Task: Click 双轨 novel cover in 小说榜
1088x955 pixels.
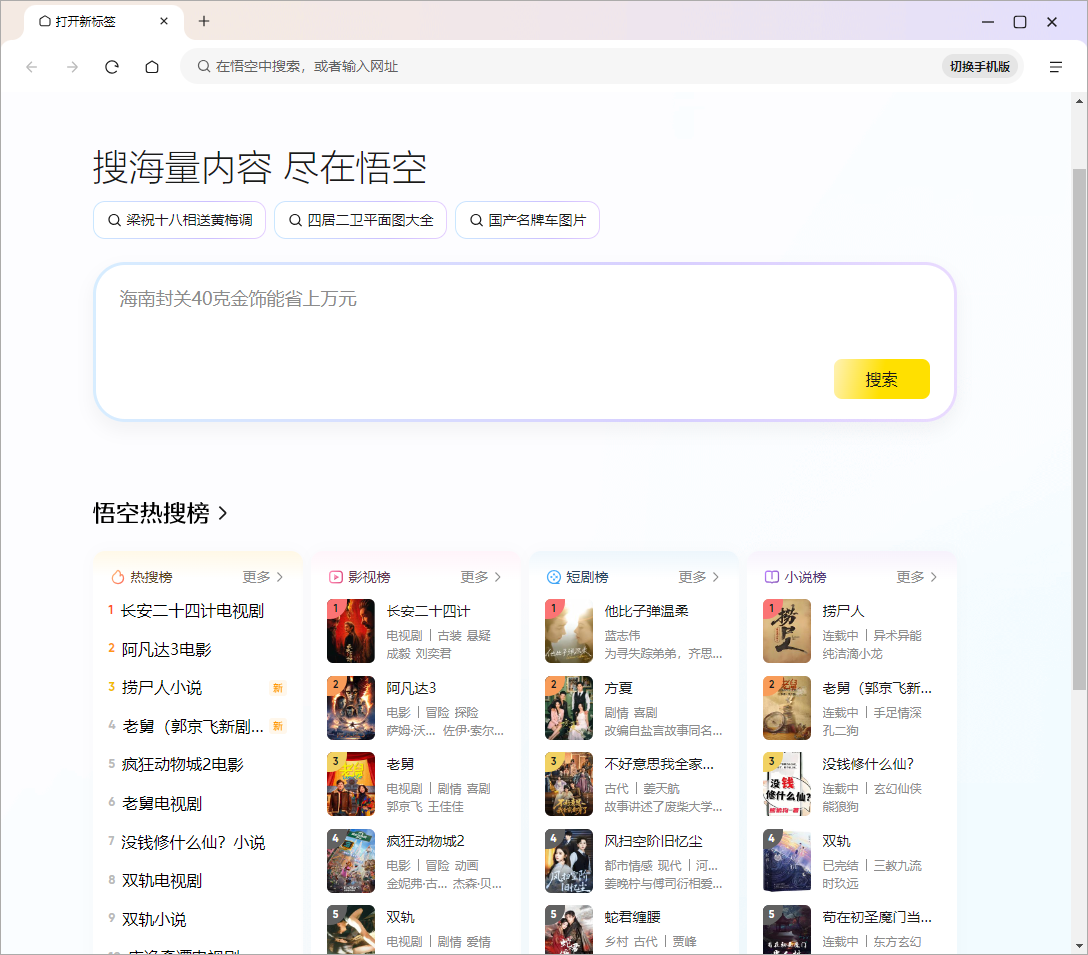Action: coord(787,861)
